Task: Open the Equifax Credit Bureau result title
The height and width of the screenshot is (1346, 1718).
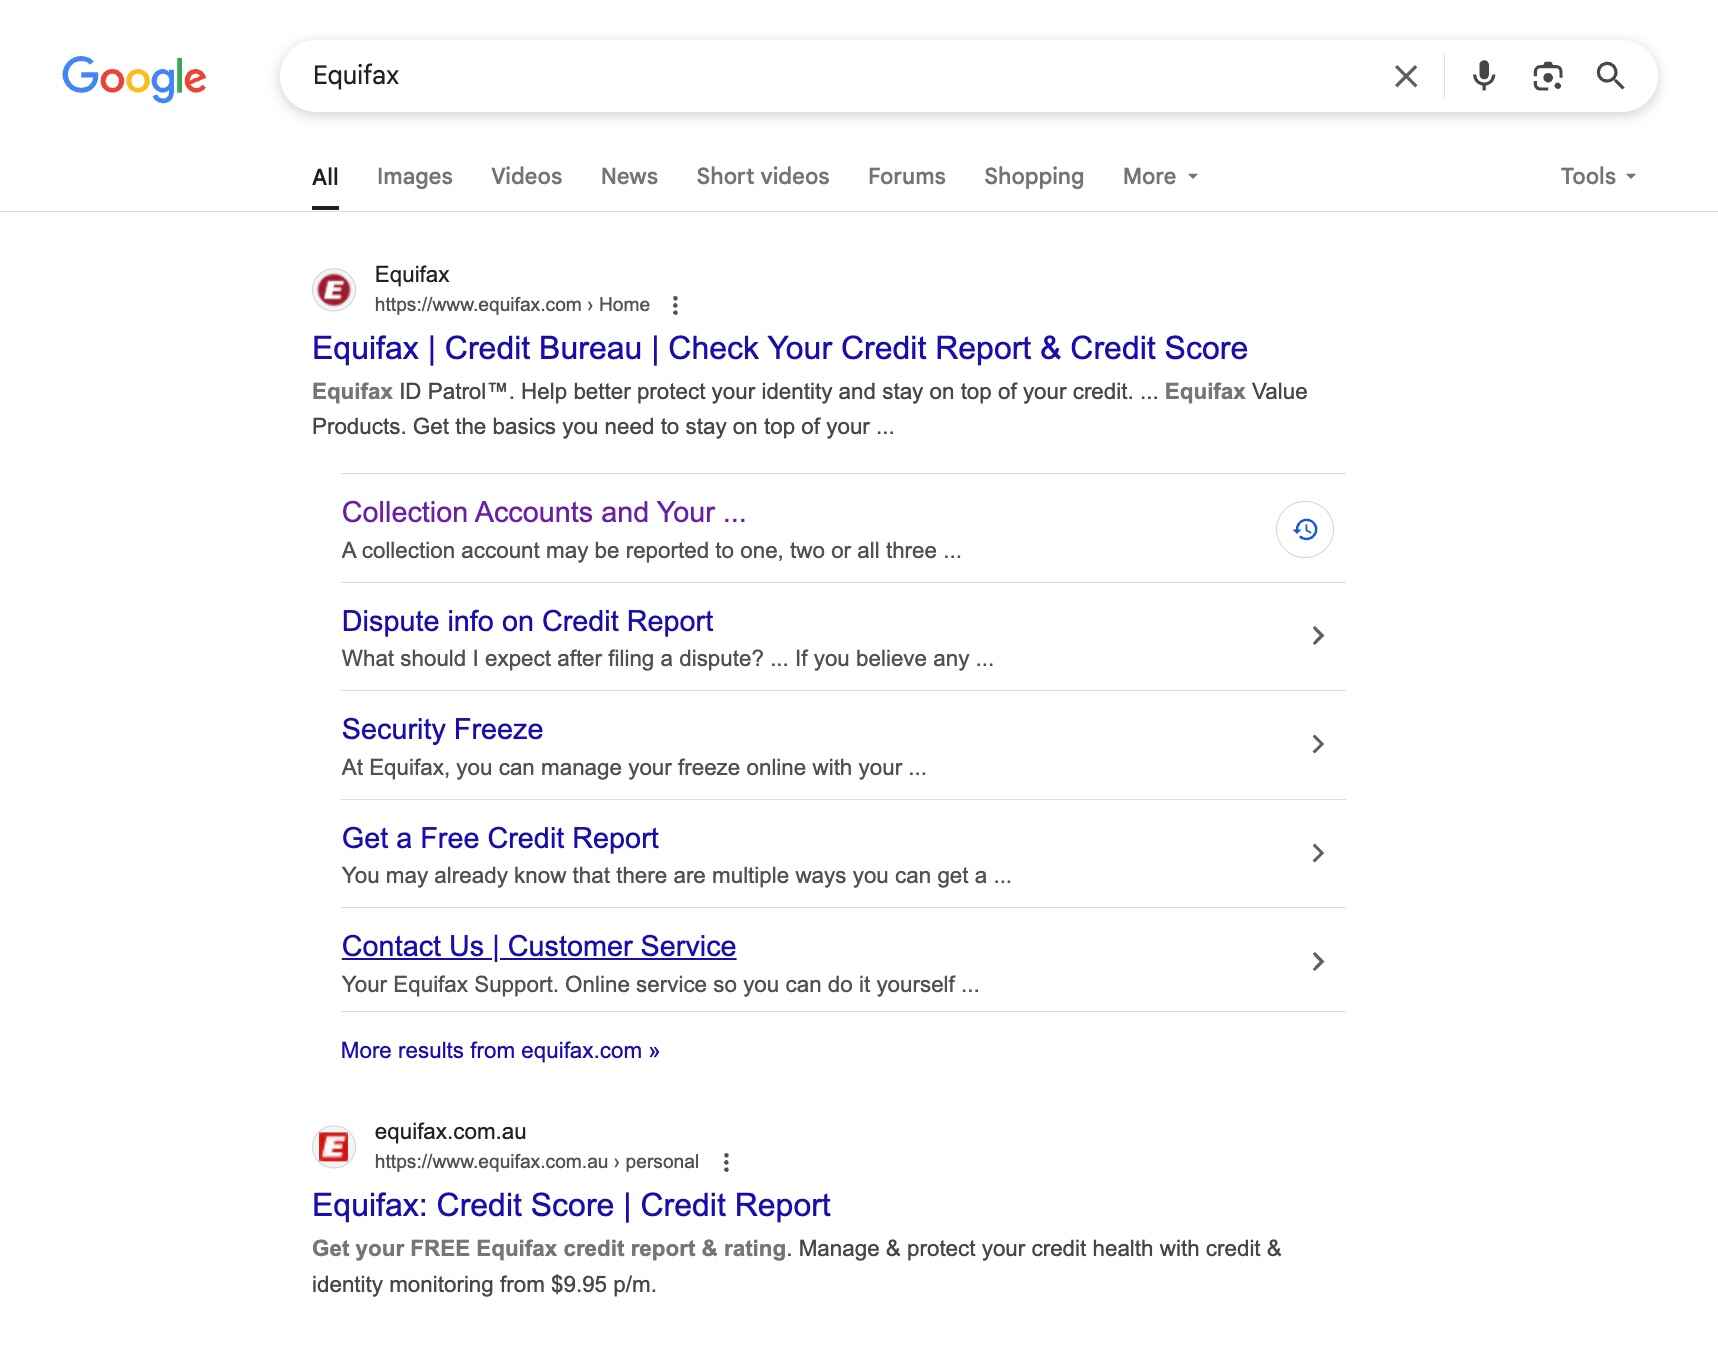Action: coord(779,348)
